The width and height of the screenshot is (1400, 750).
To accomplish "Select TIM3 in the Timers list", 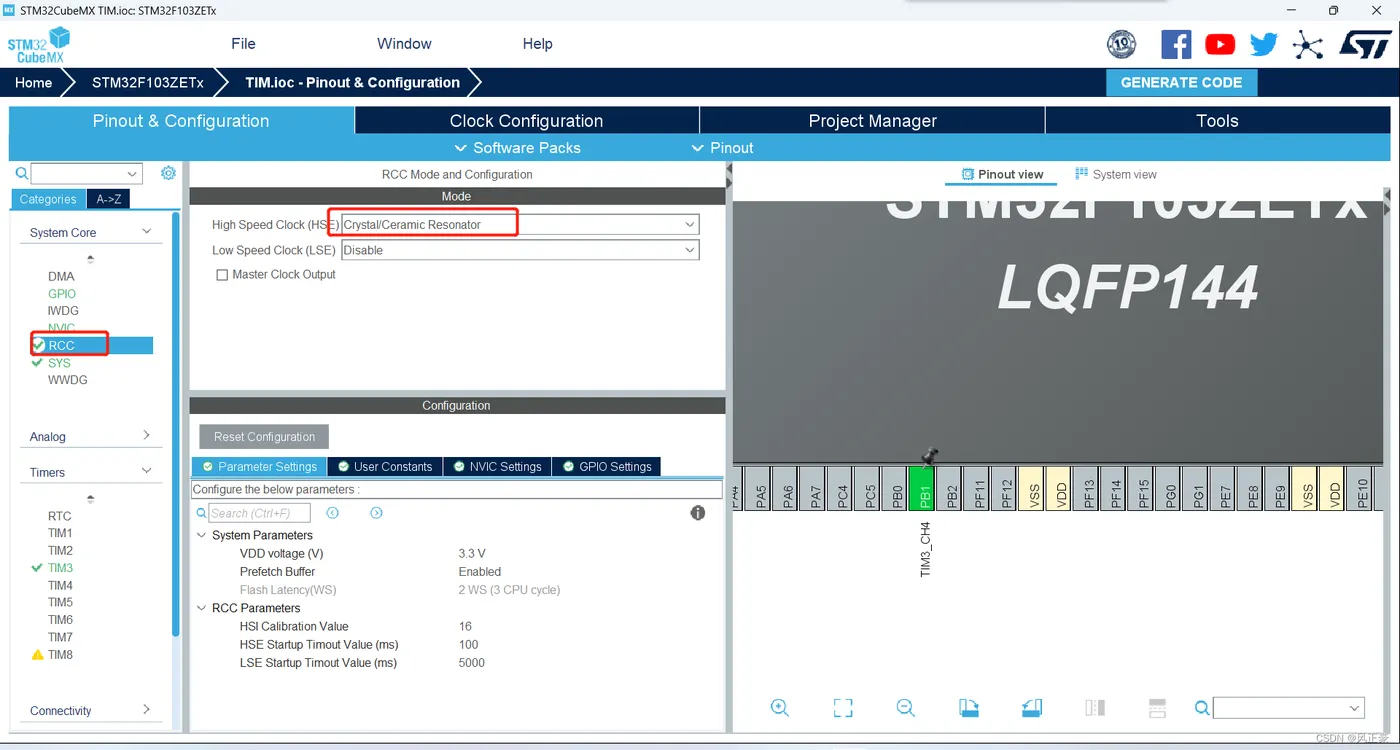I will click(60, 568).
